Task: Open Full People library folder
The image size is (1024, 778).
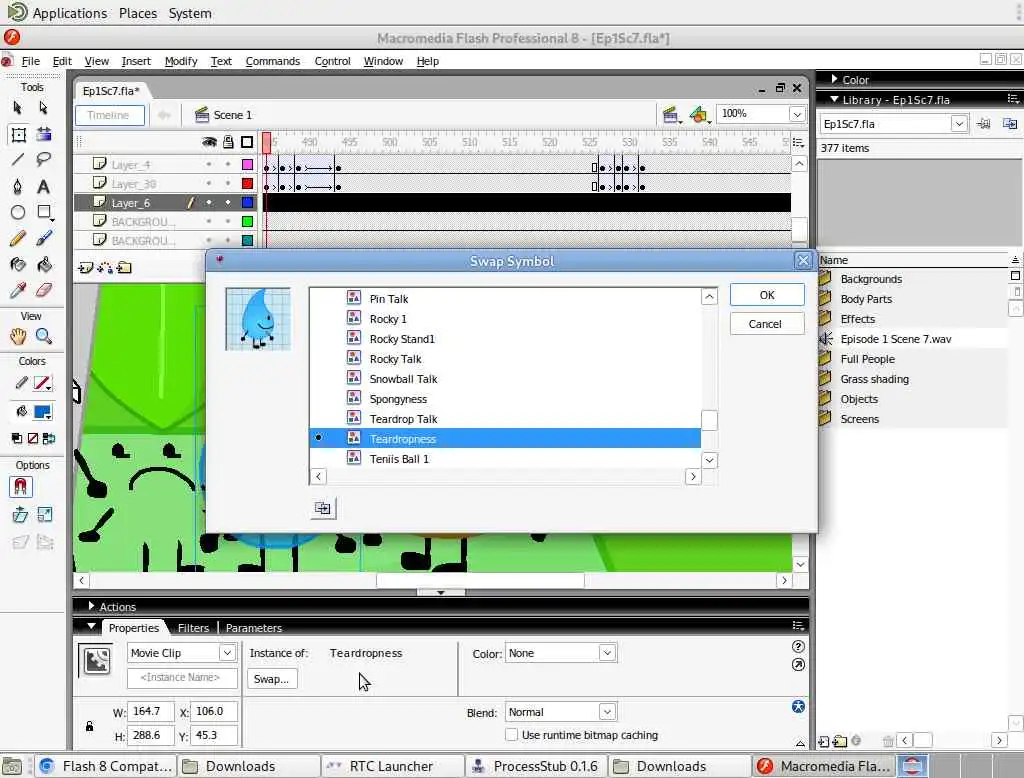Action: [867, 359]
